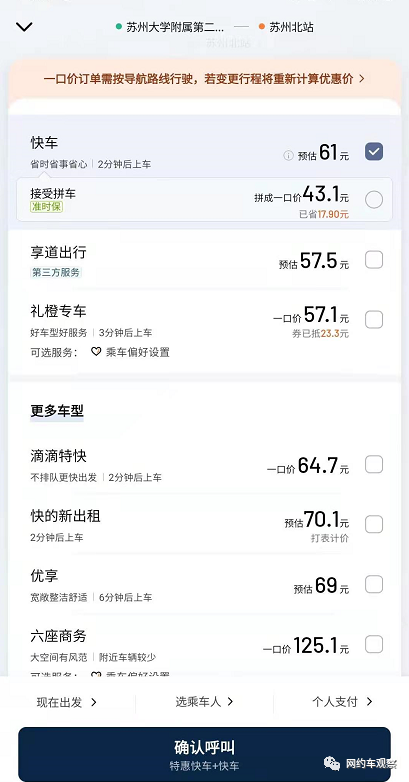Expand the 个人支付 payment options
Screen dimensions: 409x782
click(x=343, y=702)
